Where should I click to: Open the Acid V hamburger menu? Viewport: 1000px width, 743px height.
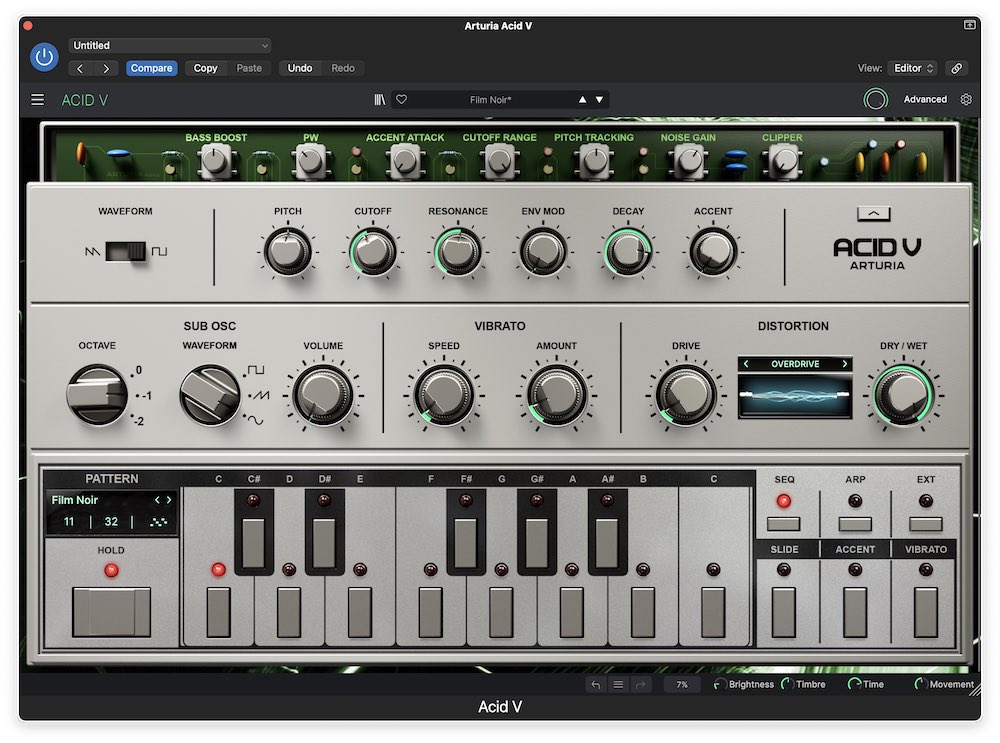tap(38, 99)
